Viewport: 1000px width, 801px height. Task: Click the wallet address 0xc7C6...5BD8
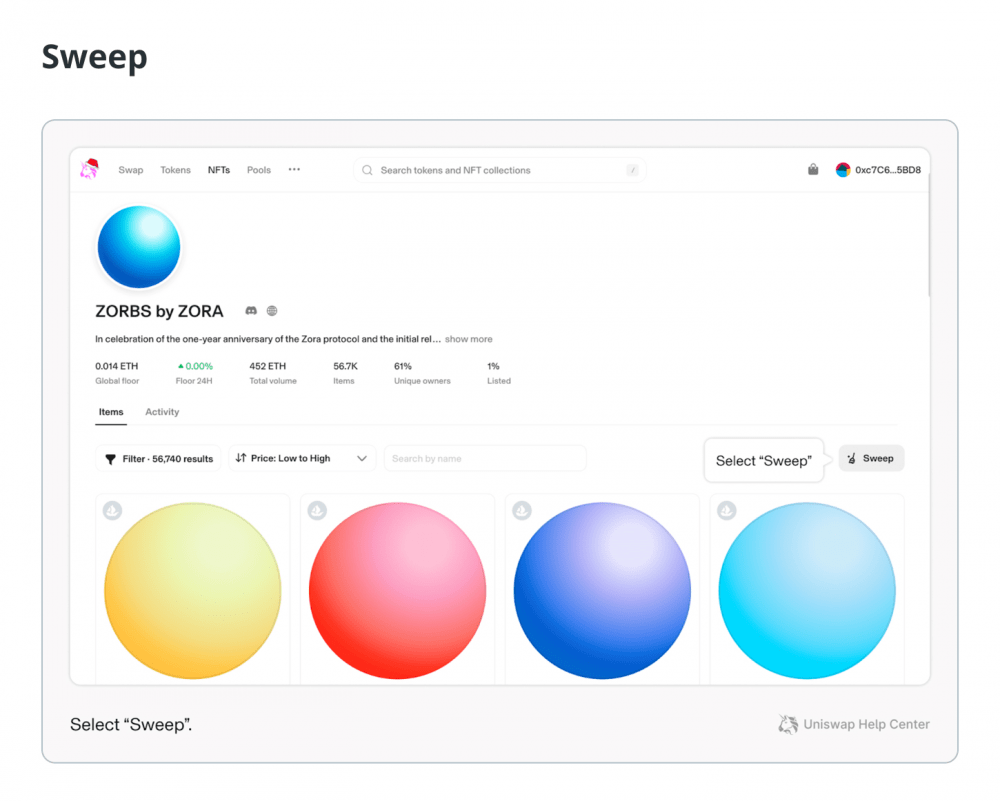pos(888,170)
